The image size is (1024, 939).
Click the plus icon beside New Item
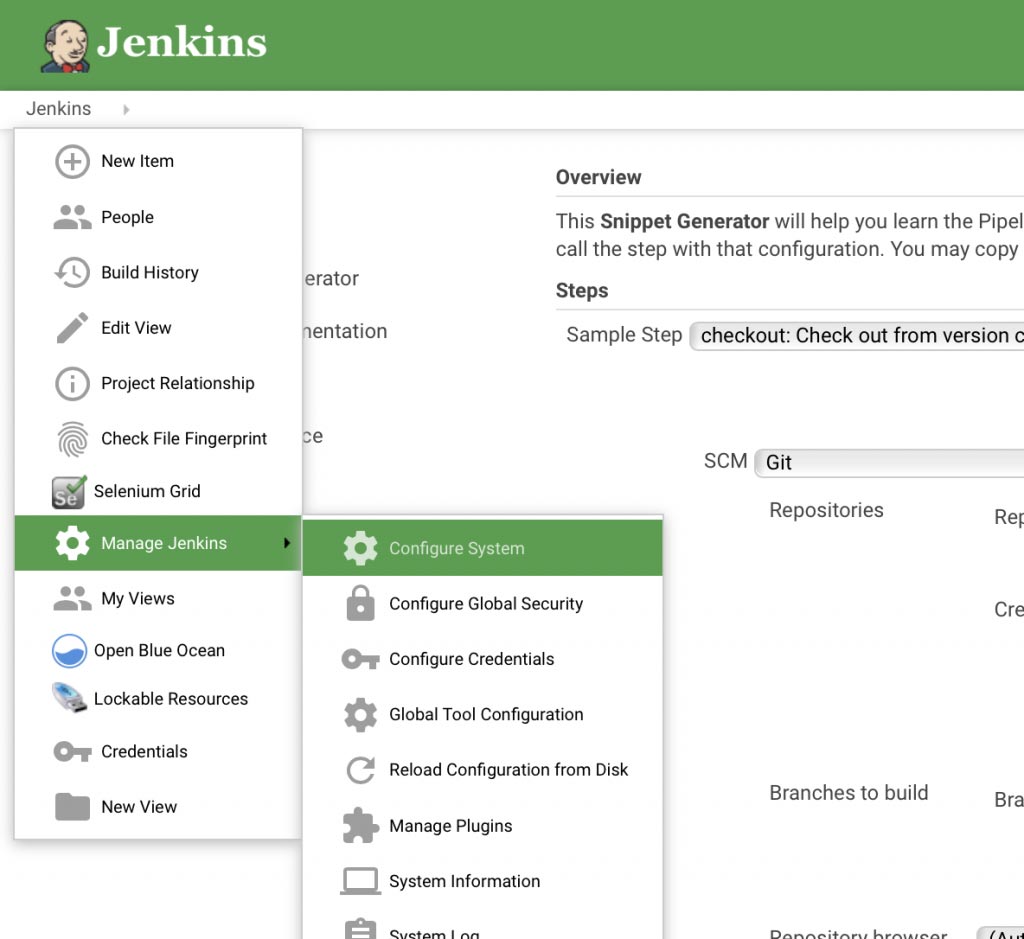72,161
